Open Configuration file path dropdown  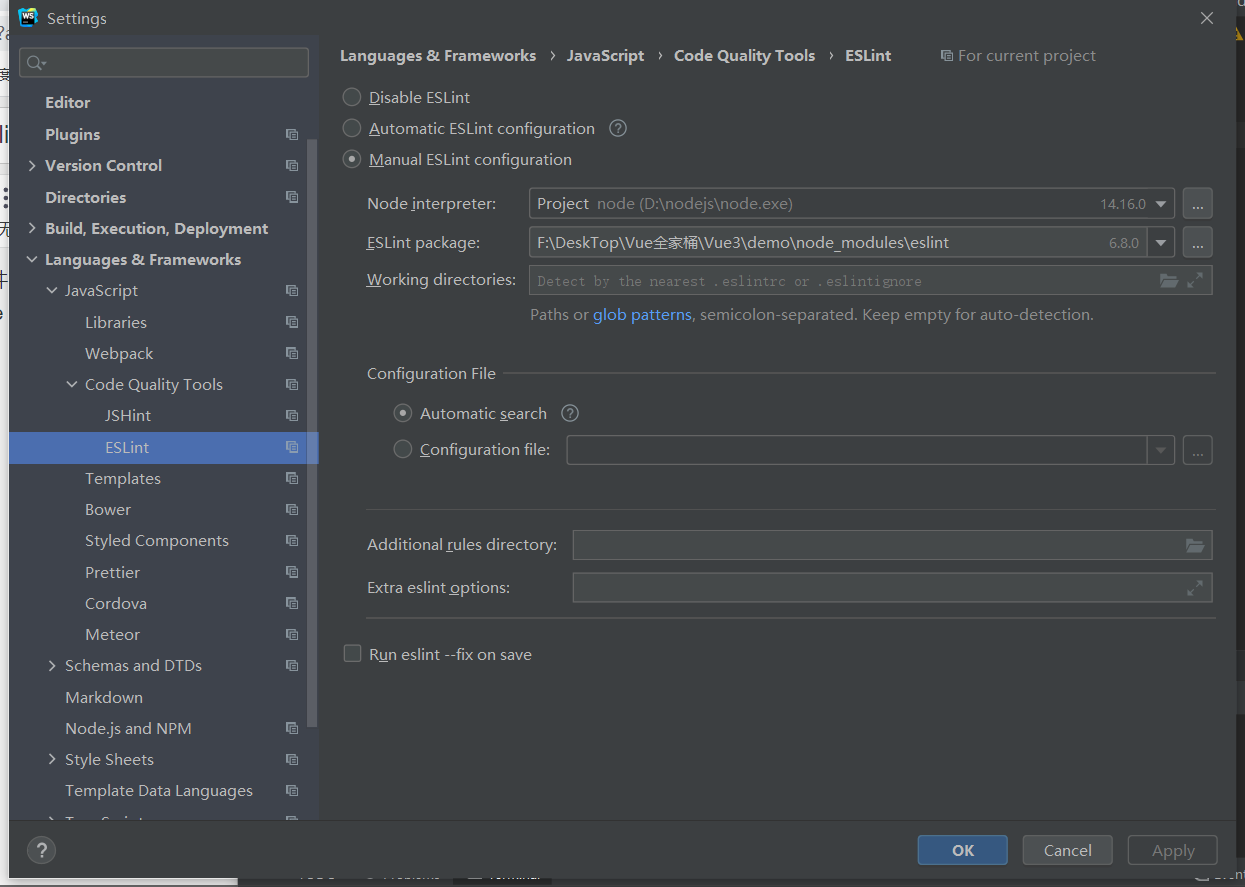coord(1161,450)
